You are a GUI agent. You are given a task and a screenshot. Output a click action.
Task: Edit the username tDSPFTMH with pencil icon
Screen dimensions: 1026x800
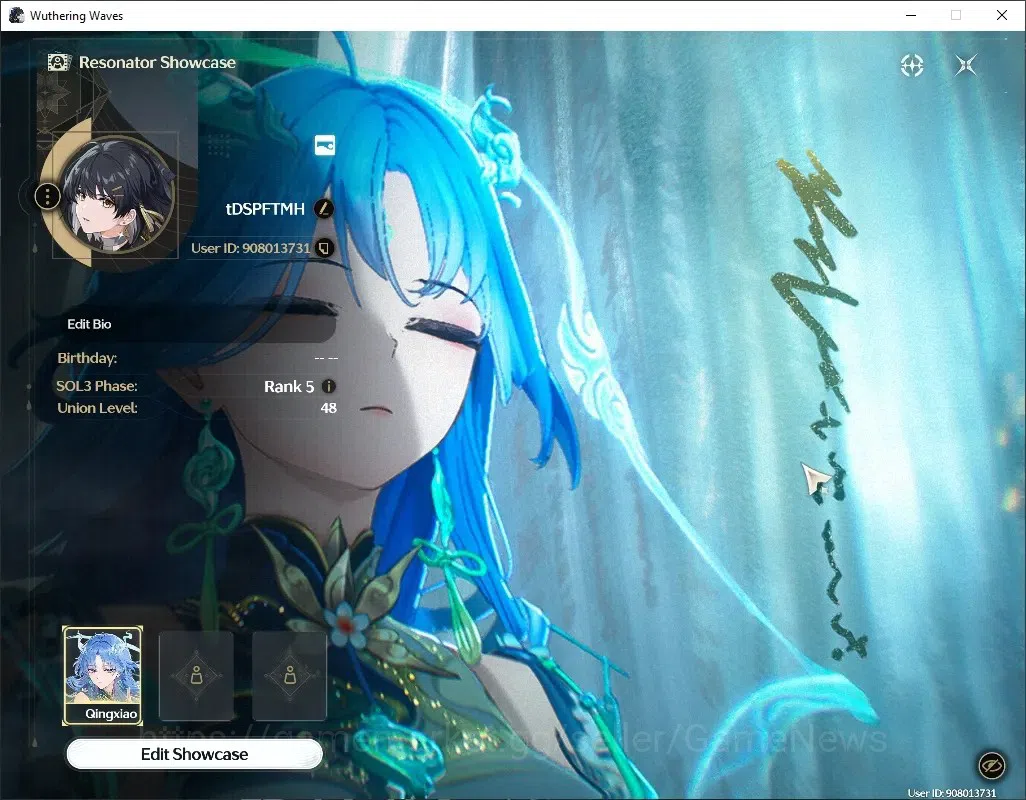point(323,209)
